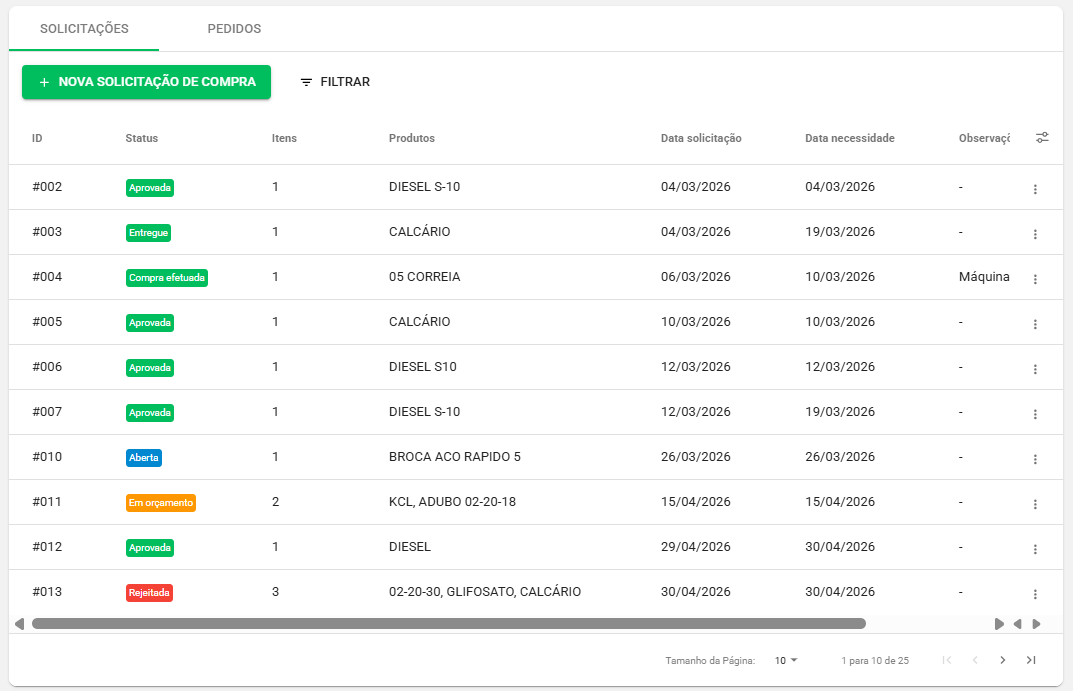1073x691 pixels.
Task: Click the Em orçamento badge on #011
Action: 161,503
